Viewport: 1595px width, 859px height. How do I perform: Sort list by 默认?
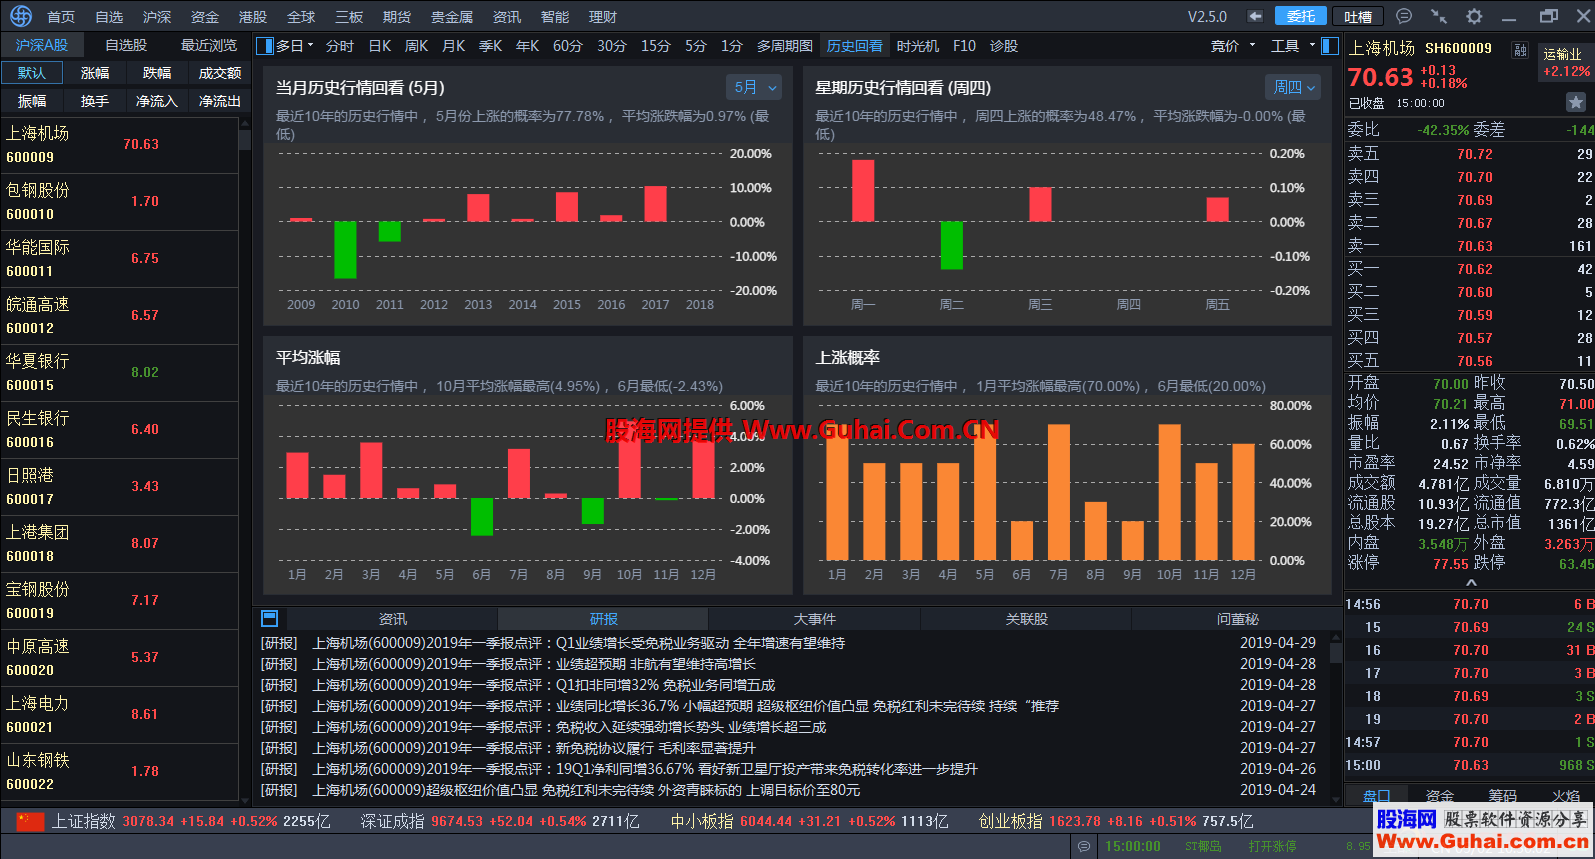pos(32,73)
